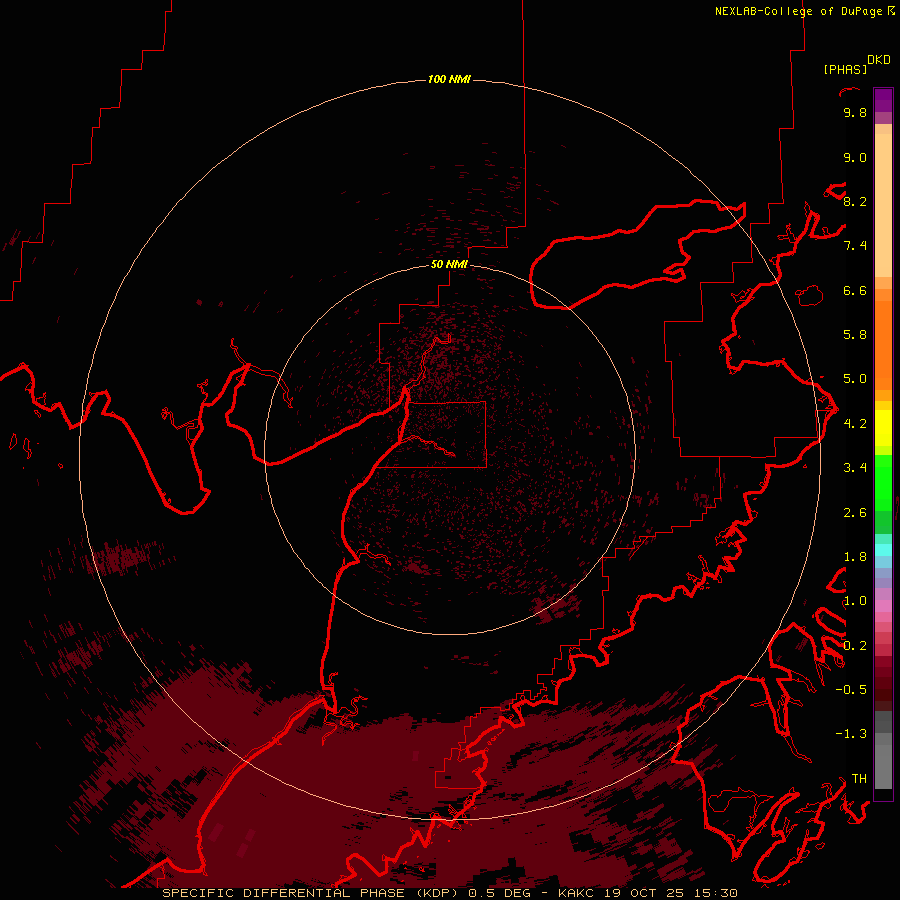Image resolution: width=900 pixels, height=900 pixels.
Task: Click the -1.3 color scale value
Action: [x=851, y=734]
